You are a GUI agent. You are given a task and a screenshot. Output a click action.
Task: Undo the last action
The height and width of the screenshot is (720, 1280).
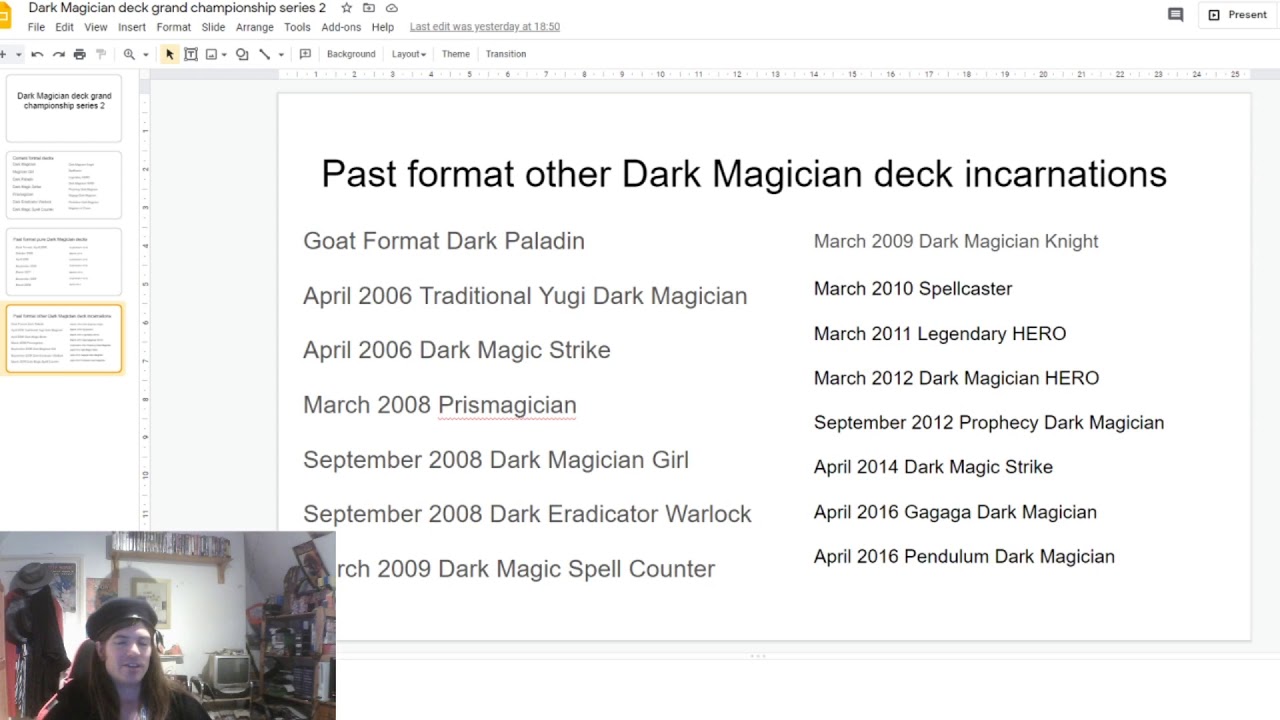[x=37, y=54]
